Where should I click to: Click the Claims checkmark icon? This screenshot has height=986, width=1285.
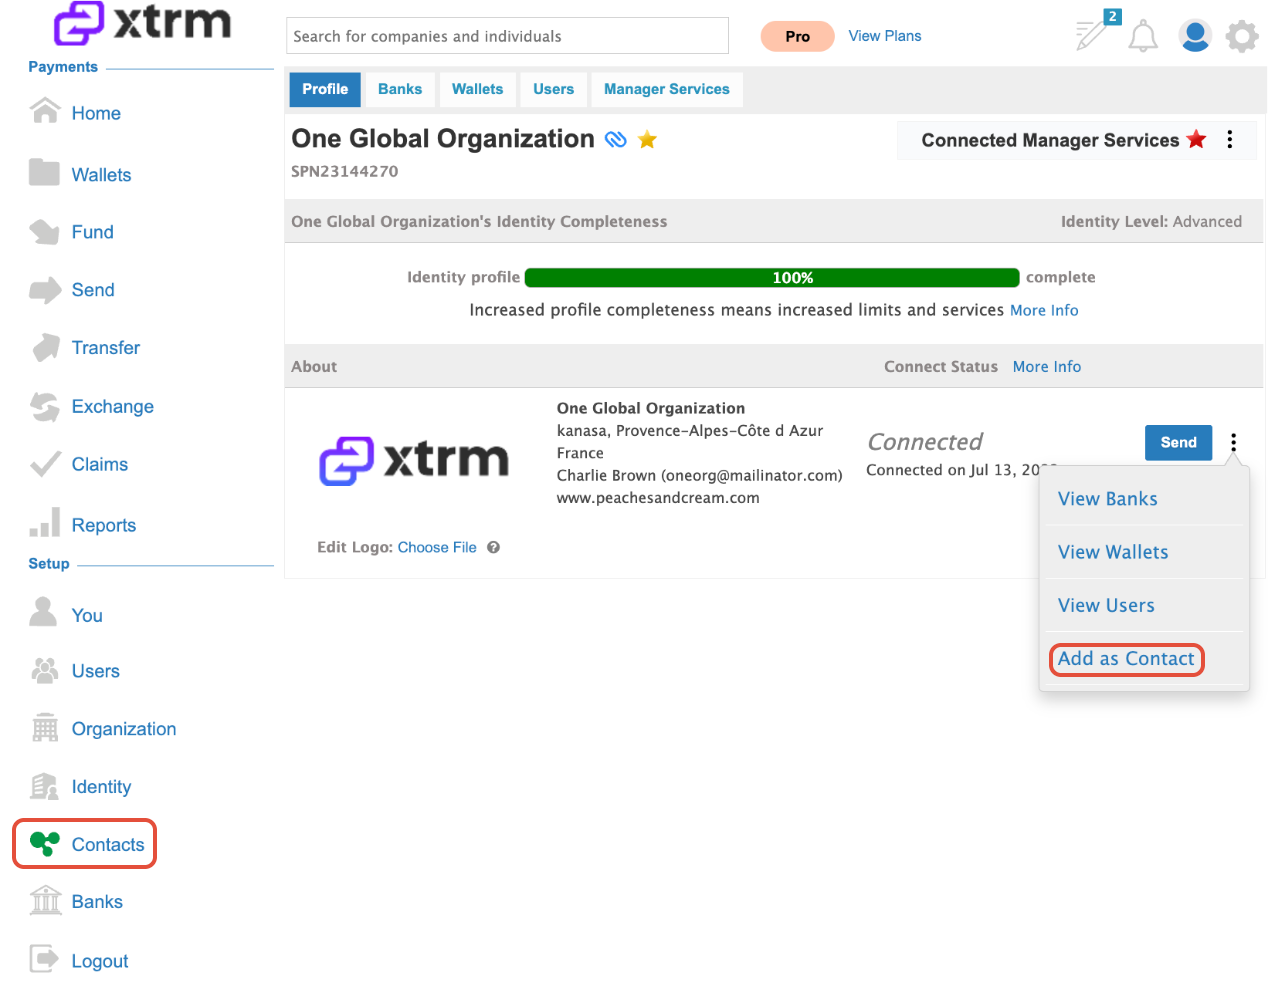coord(45,464)
